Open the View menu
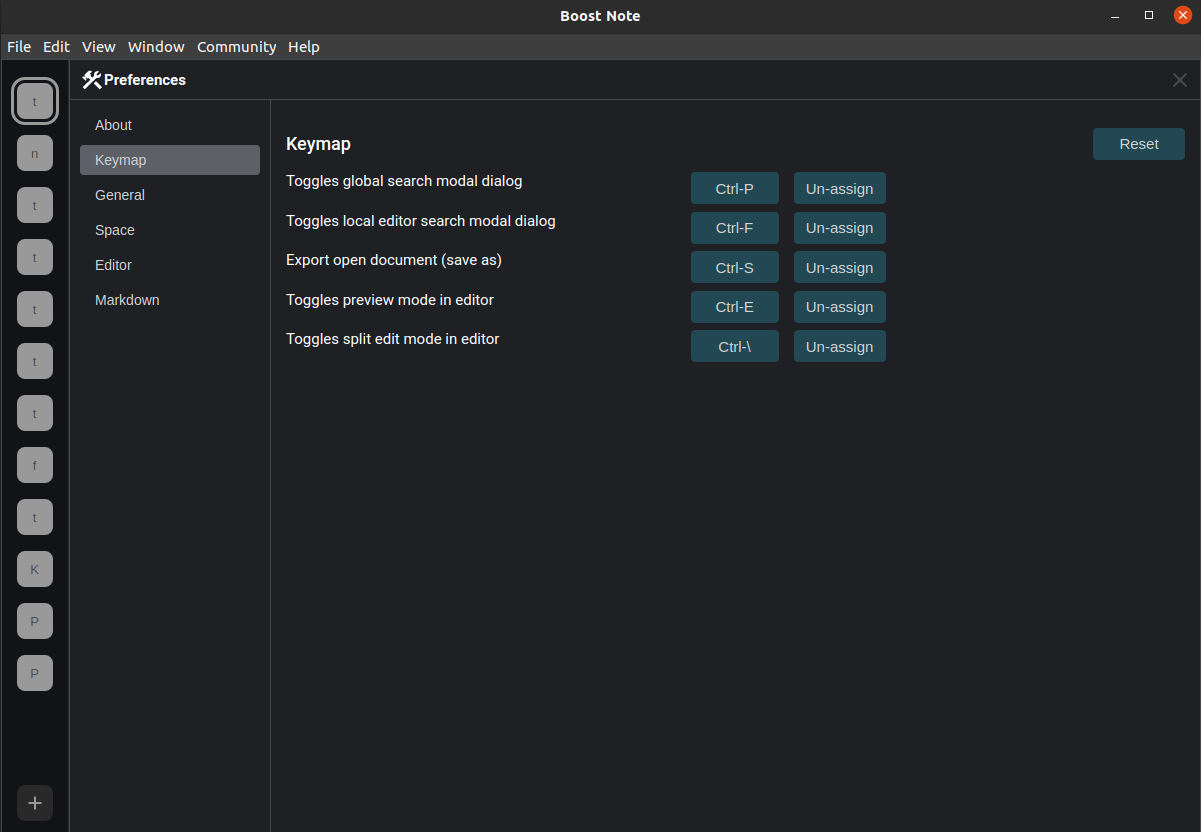Viewport: 1201px width, 832px height. [99, 47]
